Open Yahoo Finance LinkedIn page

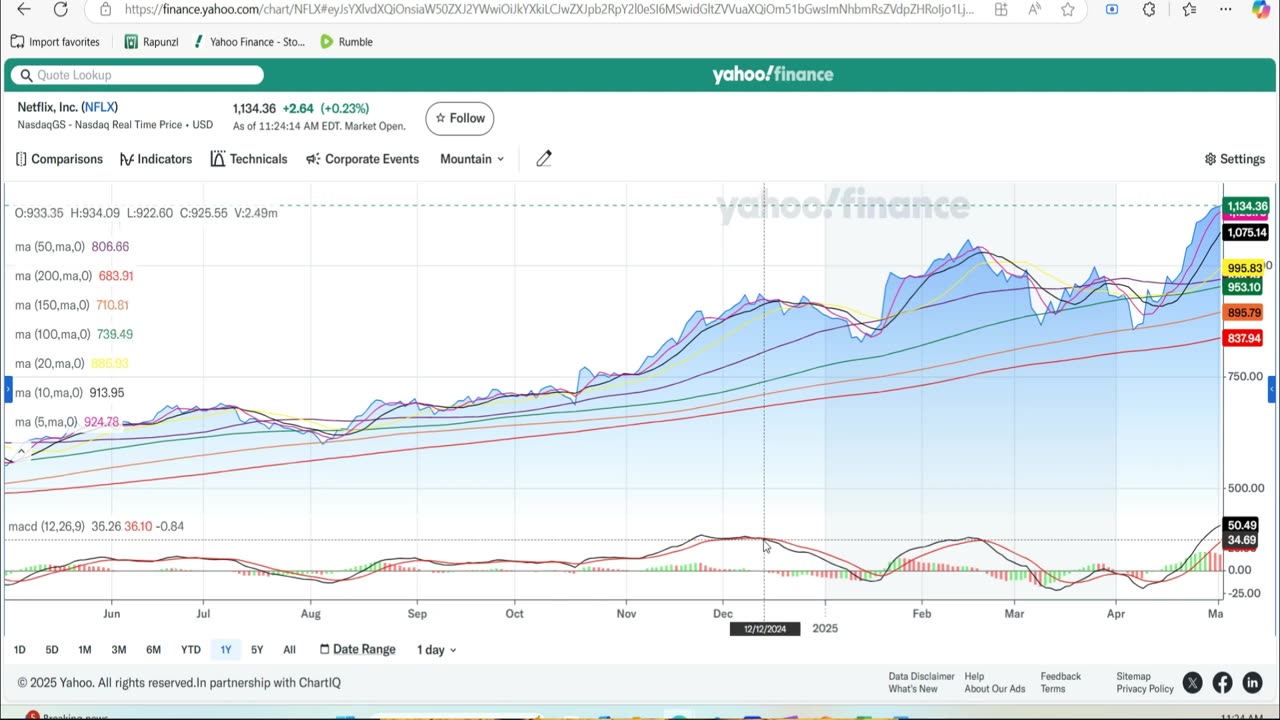[x=1252, y=683]
